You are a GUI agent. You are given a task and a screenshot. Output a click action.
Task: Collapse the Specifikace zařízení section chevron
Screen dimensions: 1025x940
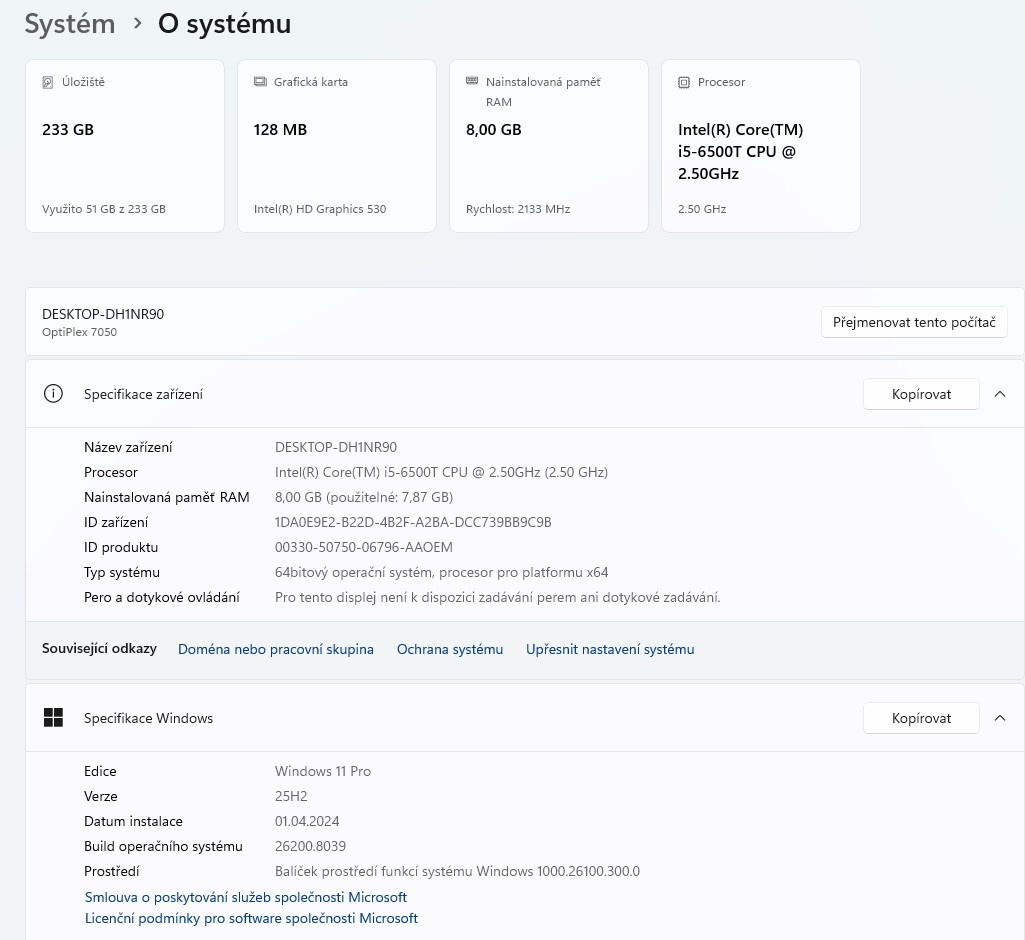pos(1000,394)
